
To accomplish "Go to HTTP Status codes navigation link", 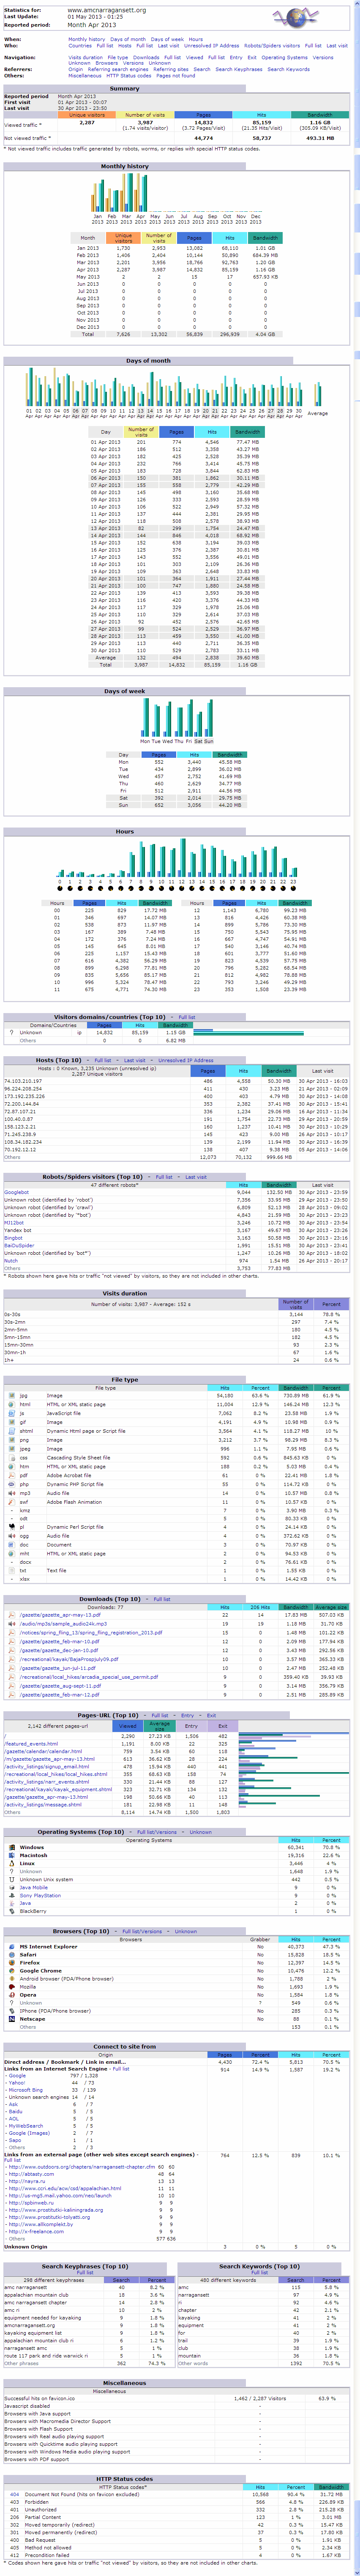I will (128, 75).
